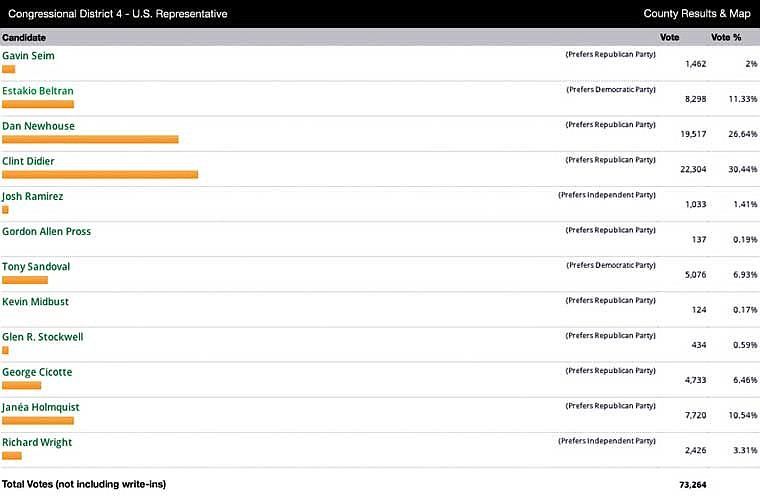Click the Vote column header
The width and height of the screenshot is (760, 501).
(x=670, y=37)
